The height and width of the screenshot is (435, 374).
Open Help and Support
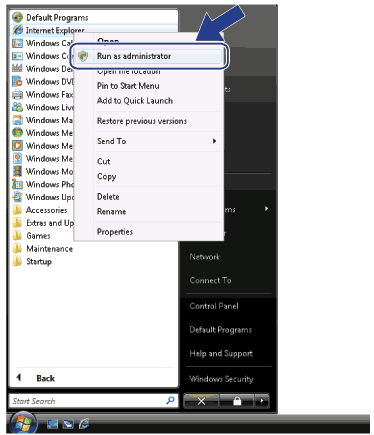click(221, 353)
